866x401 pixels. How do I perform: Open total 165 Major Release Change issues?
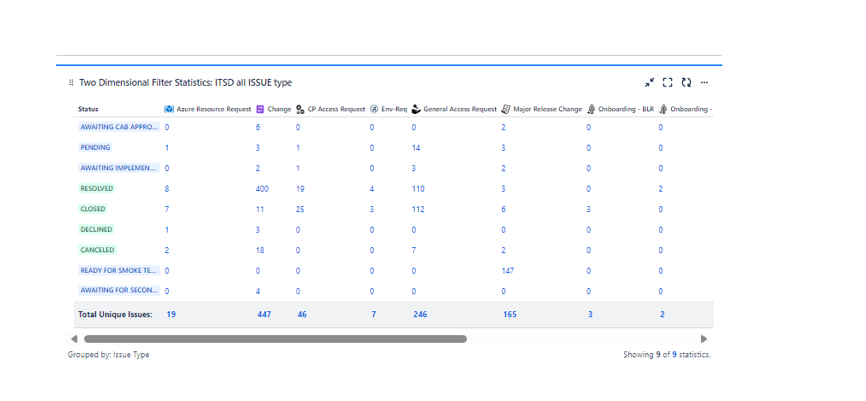click(510, 314)
